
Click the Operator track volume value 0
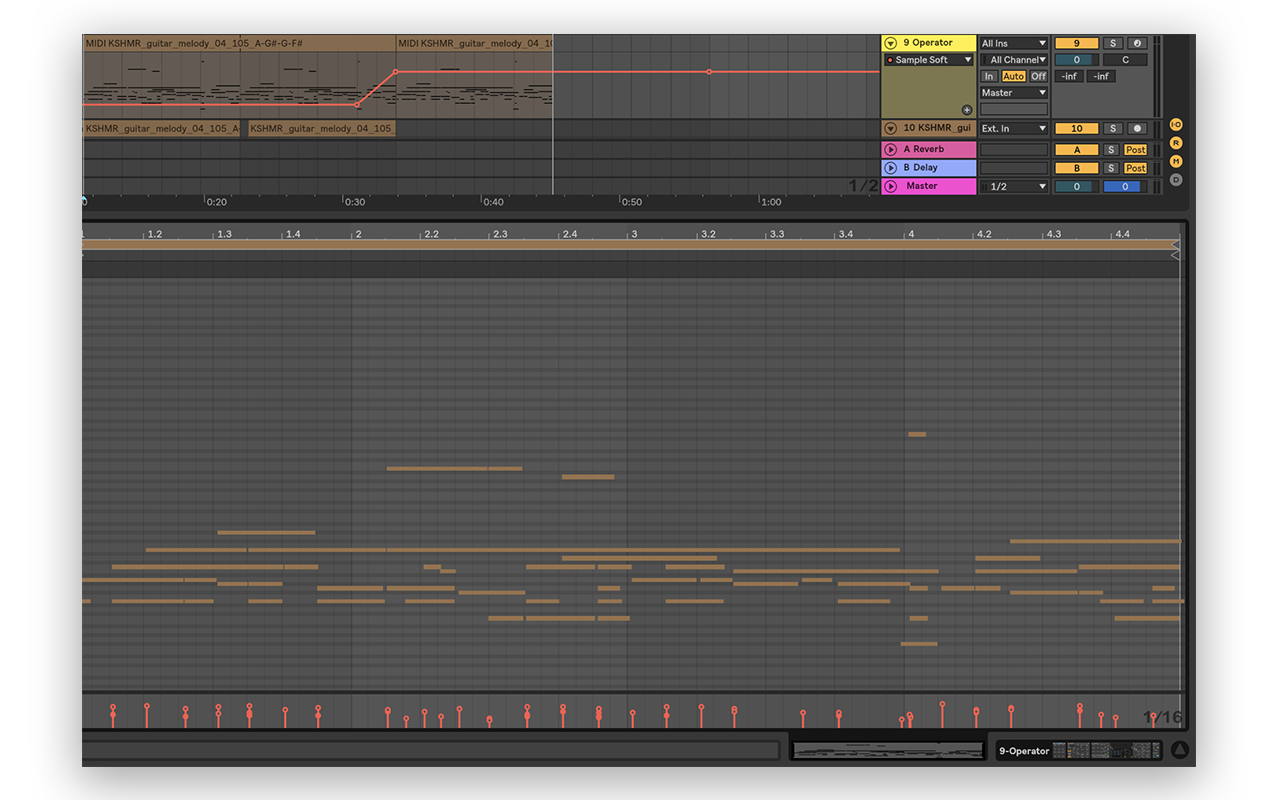tap(1076, 60)
